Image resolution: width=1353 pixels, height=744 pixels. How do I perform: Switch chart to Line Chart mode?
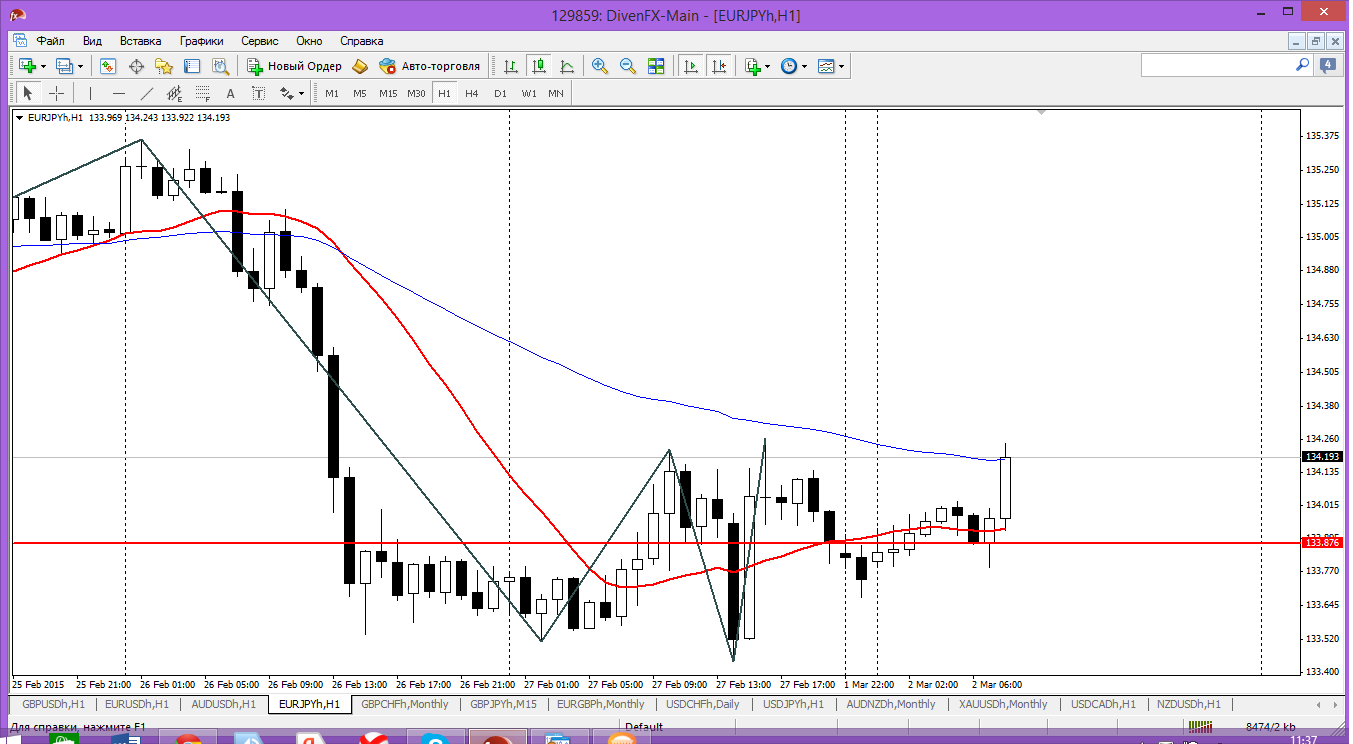(x=567, y=66)
